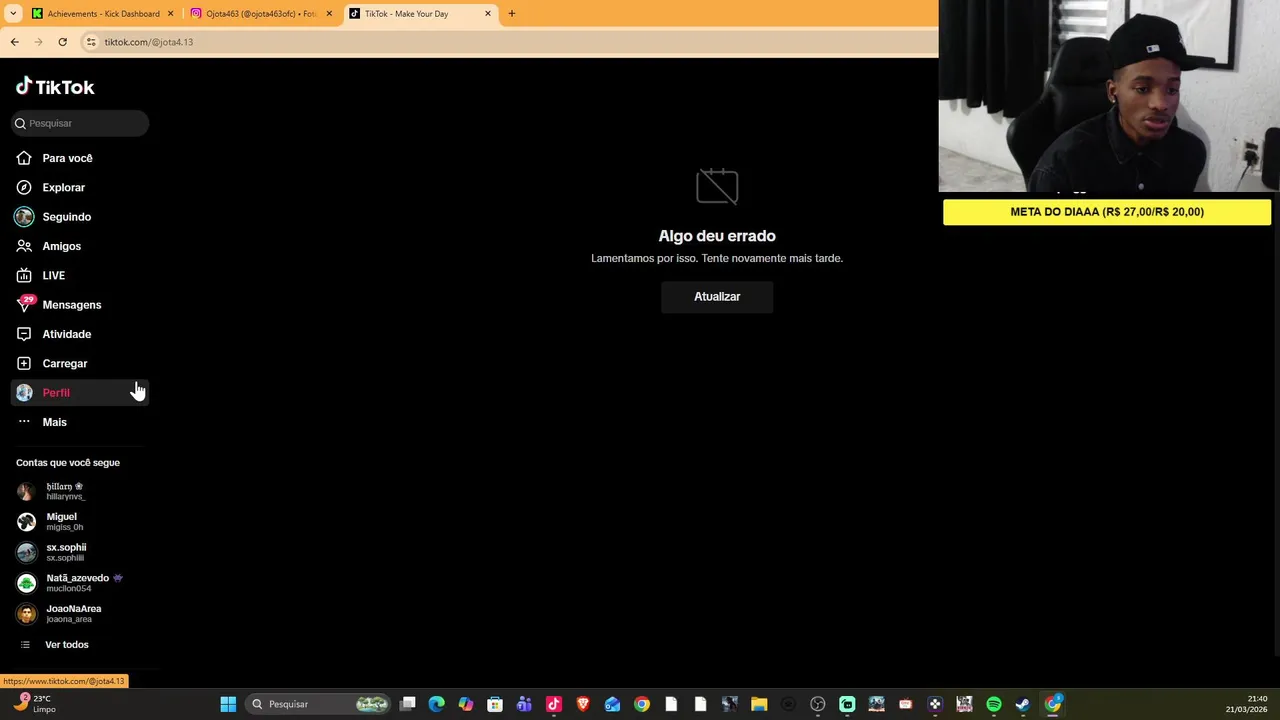The width and height of the screenshot is (1280, 720).
Task: Open the Explorar page
Action: pos(80,187)
